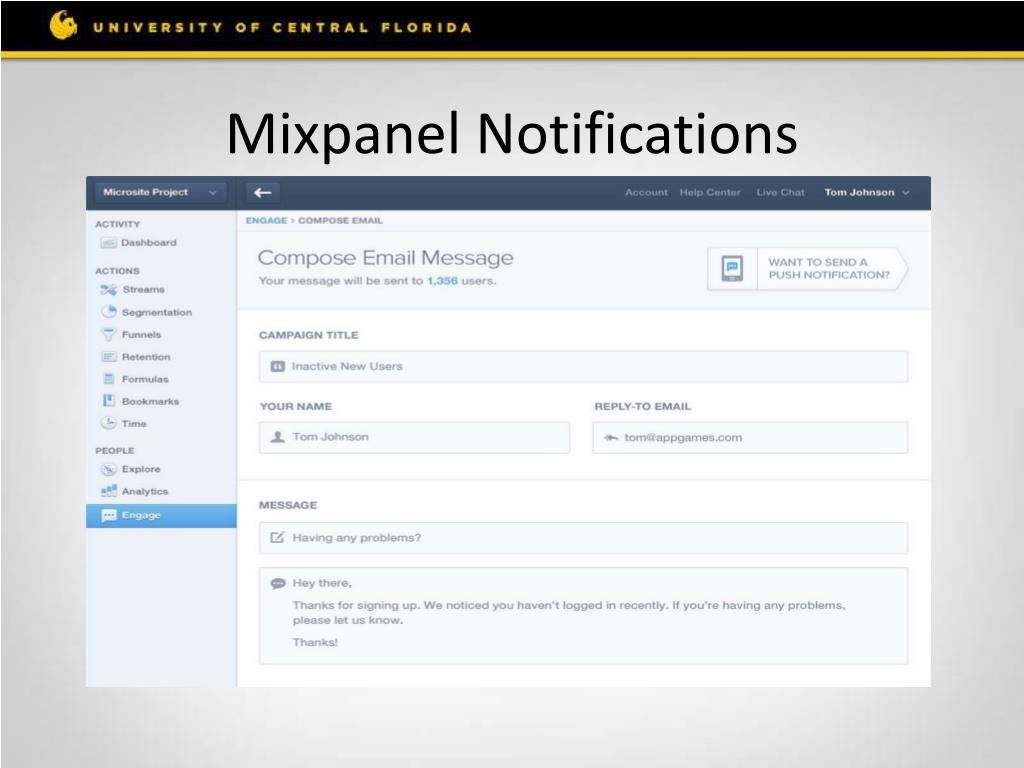1024x768 pixels.
Task: Open Live Chat
Action: click(x=780, y=192)
